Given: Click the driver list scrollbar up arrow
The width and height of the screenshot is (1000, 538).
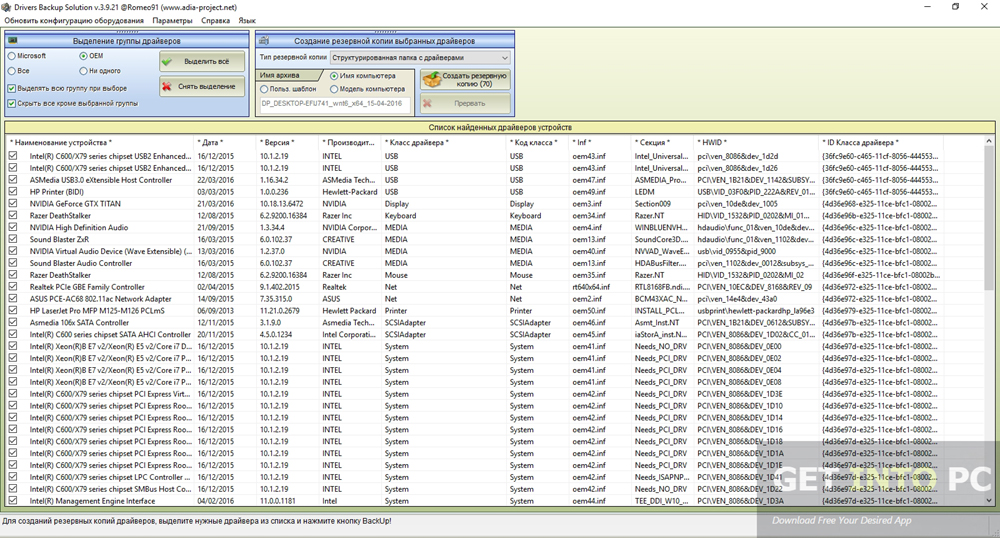Looking at the screenshot, I should [x=989, y=141].
